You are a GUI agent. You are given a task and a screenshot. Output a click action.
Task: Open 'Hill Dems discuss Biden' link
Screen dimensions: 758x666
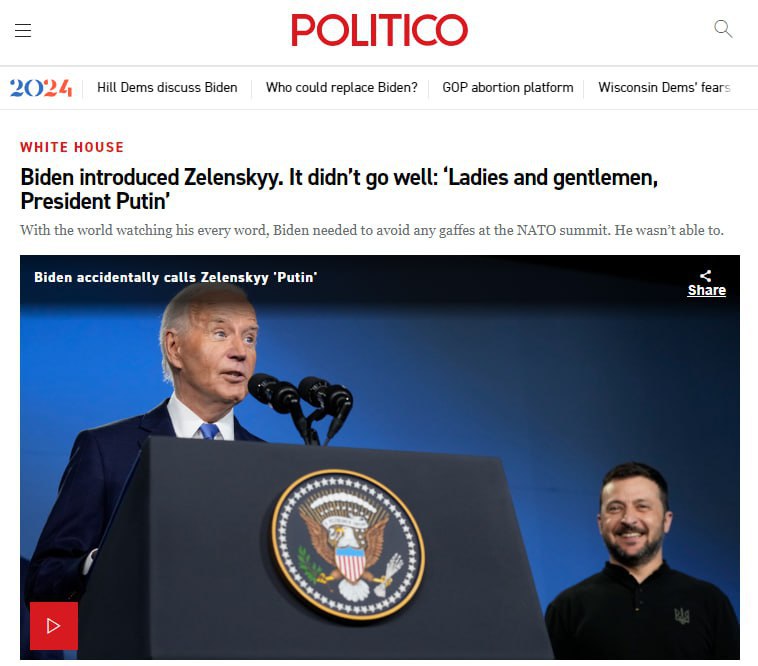(x=167, y=87)
